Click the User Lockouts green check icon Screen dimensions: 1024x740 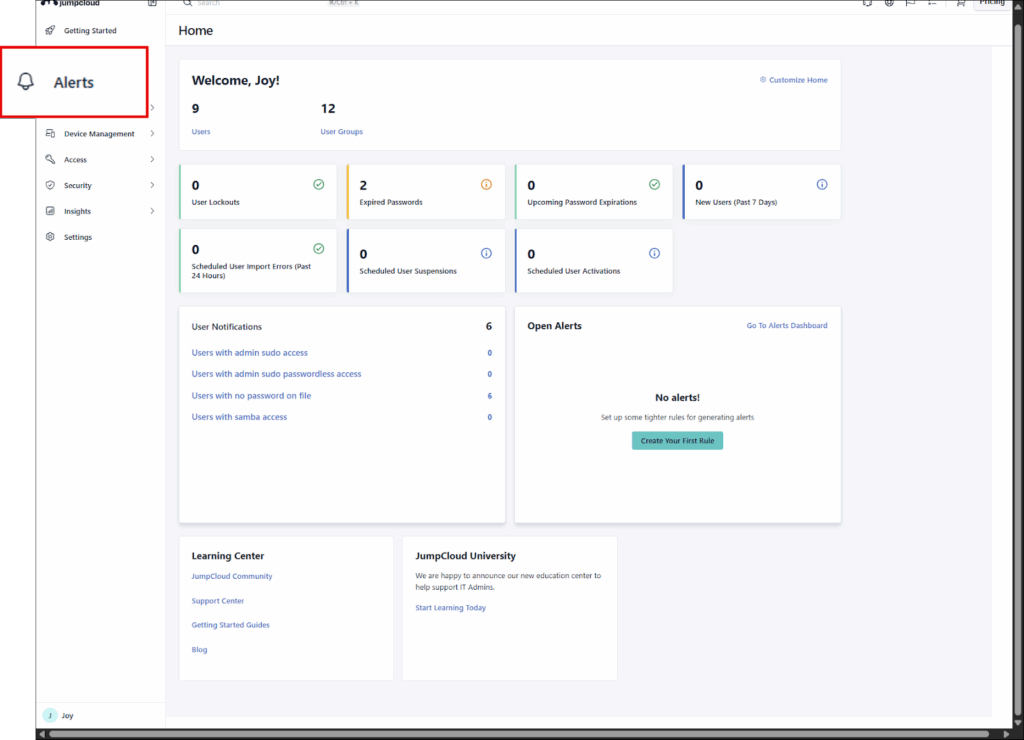[318, 185]
